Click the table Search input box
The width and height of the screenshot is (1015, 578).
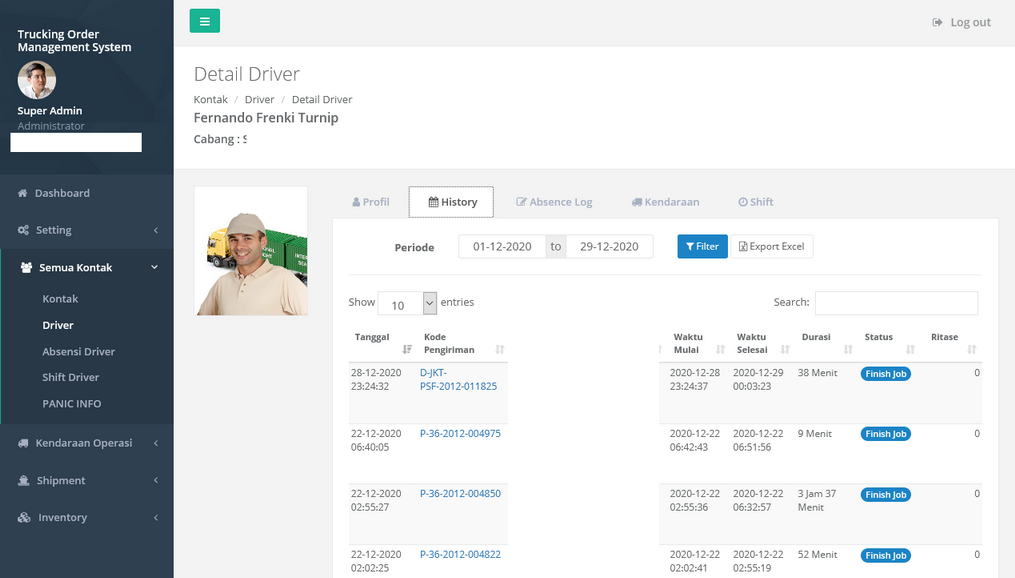pyautogui.click(x=896, y=303)
